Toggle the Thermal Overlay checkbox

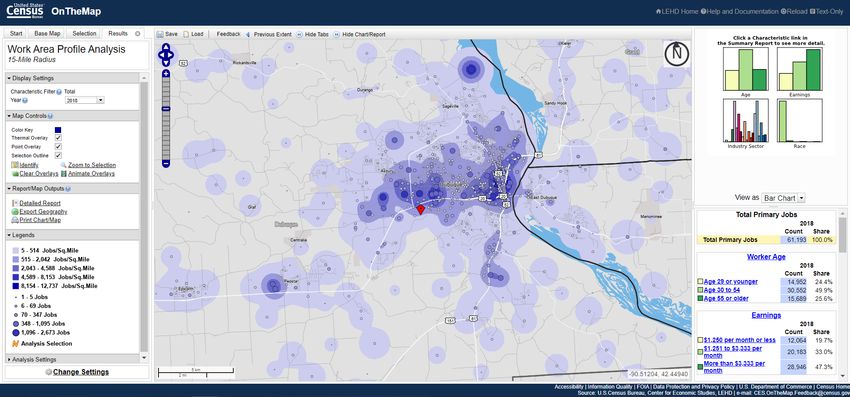coord(58,138)
